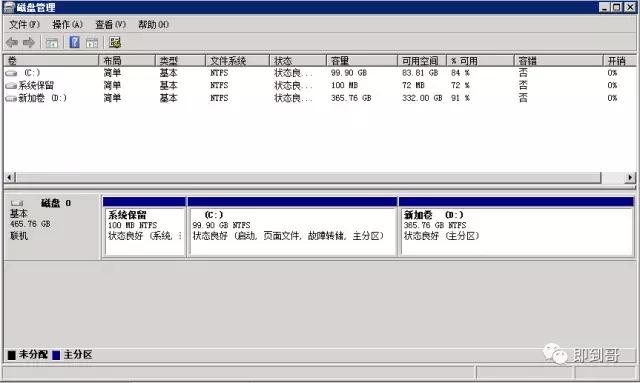Click the 100 MB capacity cell
Screen dimensions: 640x383
[344, 86]
